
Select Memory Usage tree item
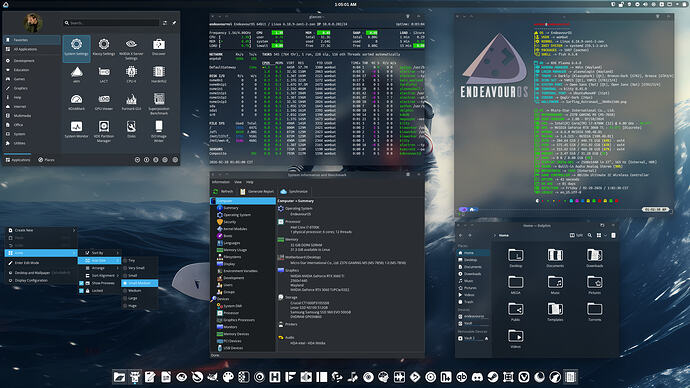click(x=235, y=250)
